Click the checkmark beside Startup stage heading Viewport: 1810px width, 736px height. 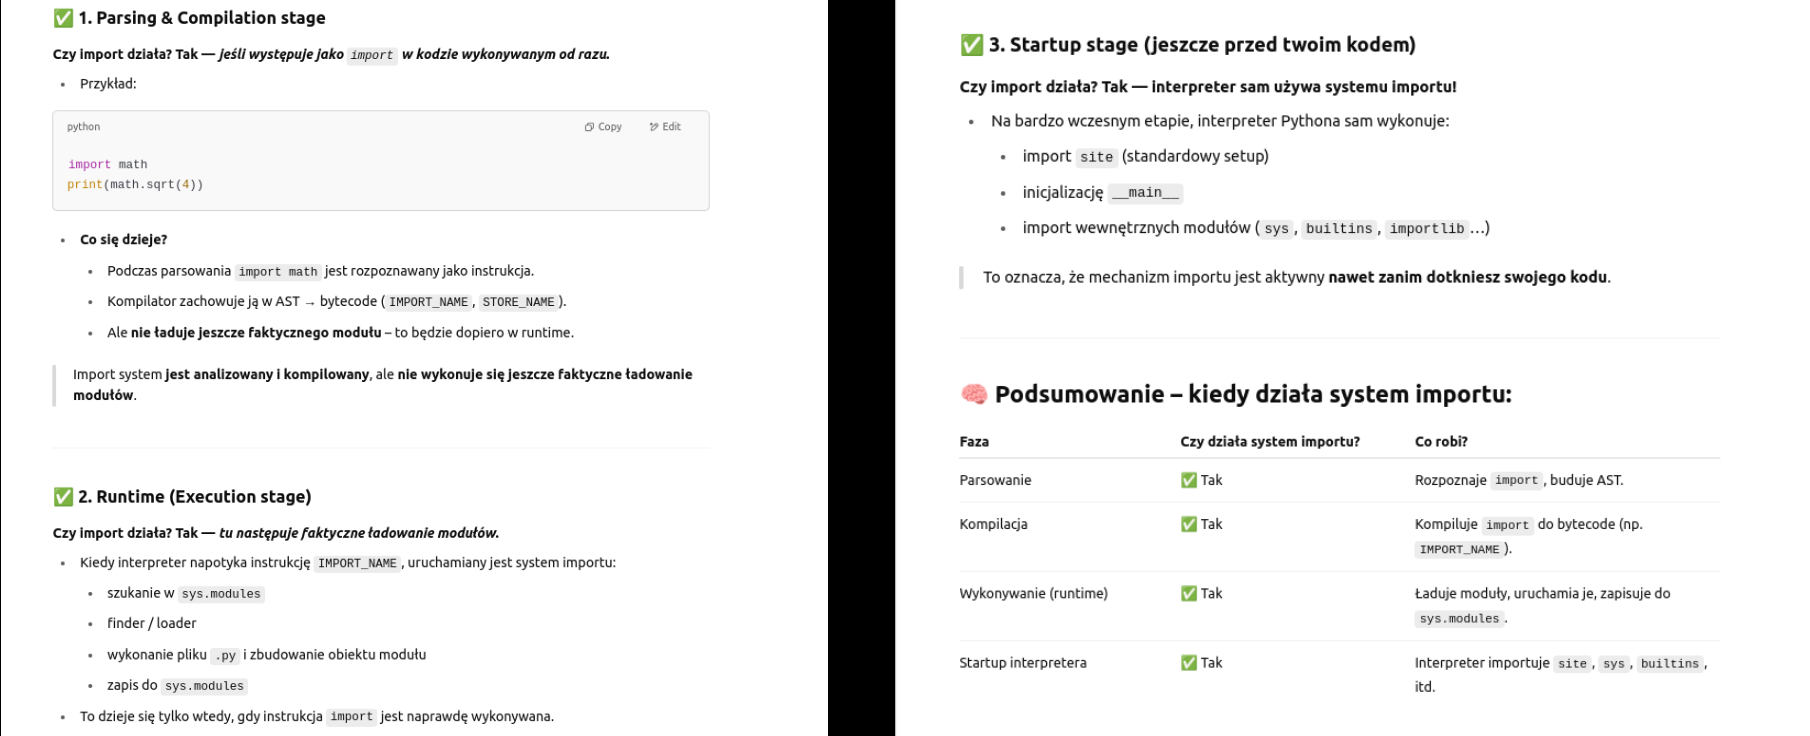[x=971, y=45]
